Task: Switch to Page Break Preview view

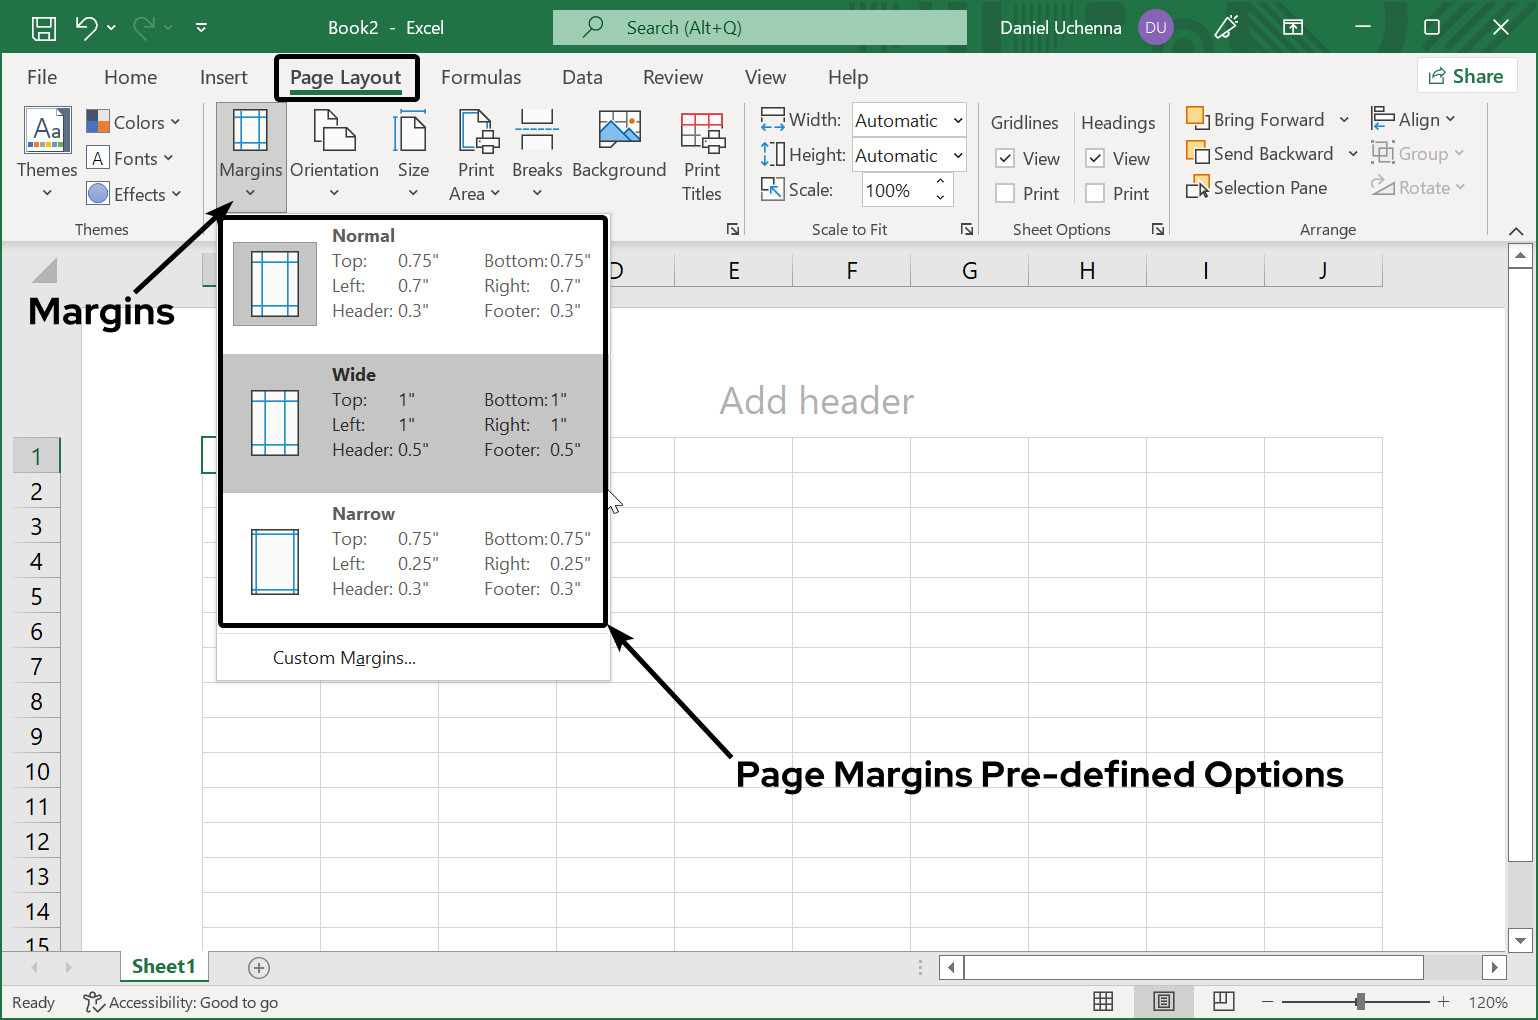Action: coord(1223,1001)
